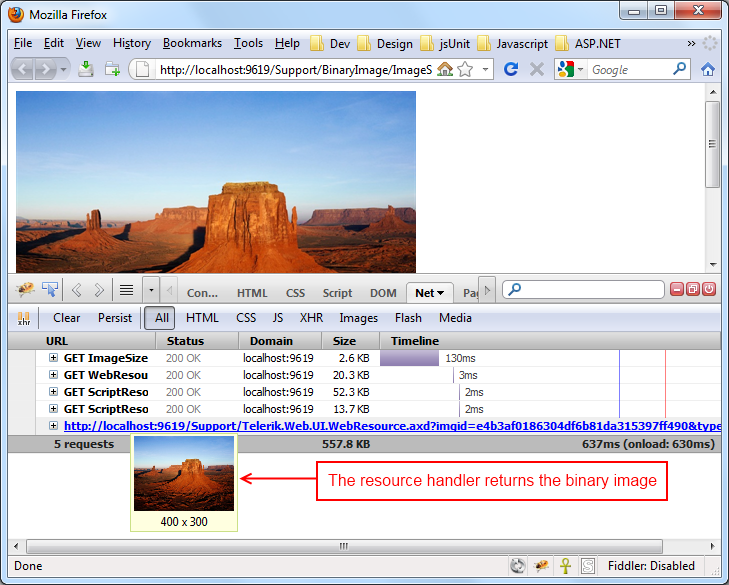Click the Firefox Home icon
Screen dimensions: 729x585
click(x=708, y=70)
